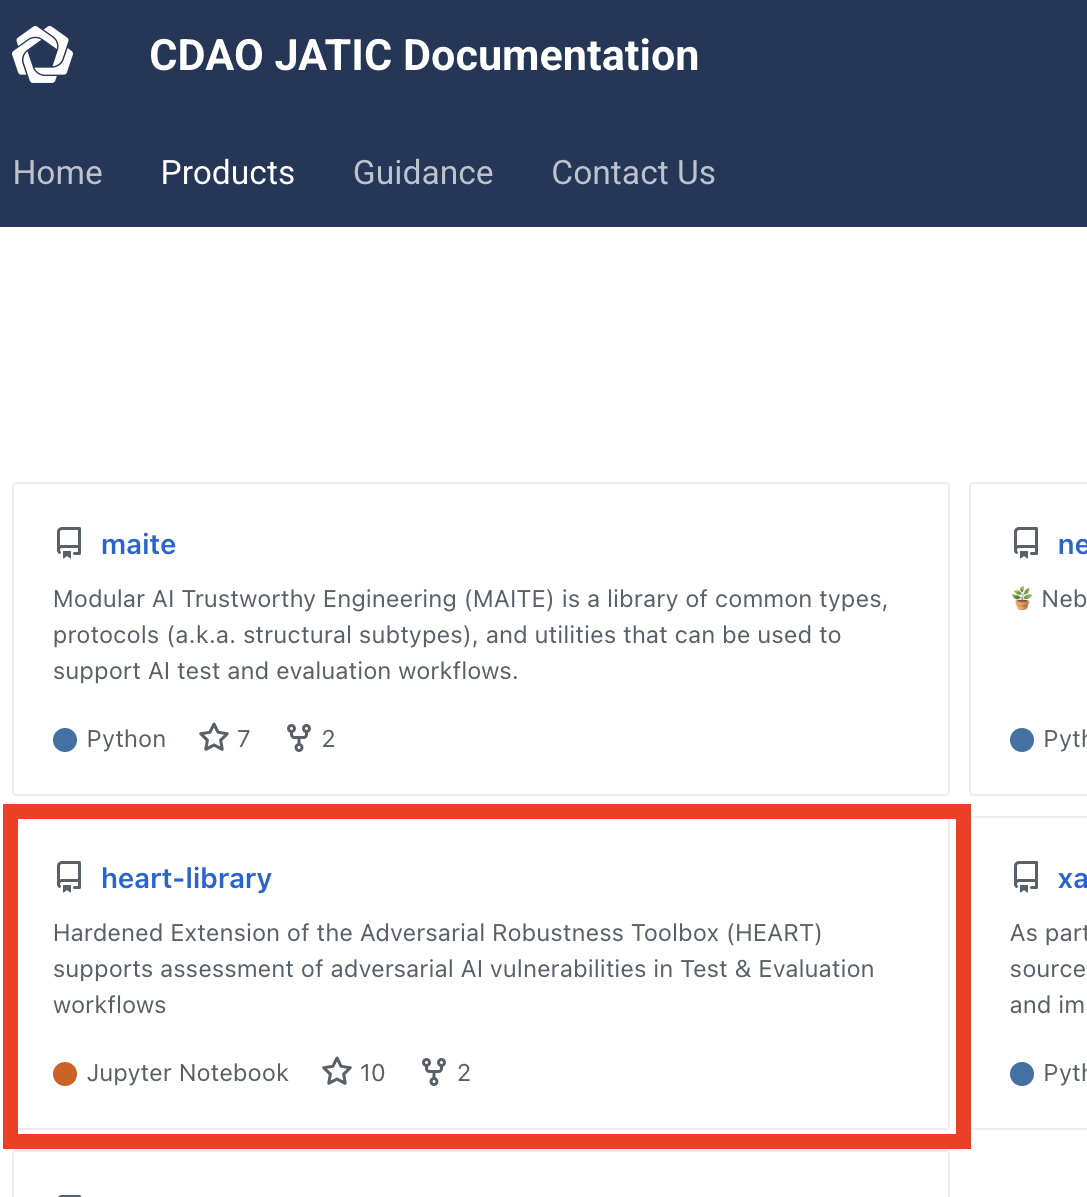Image resolution: width=1087 pixels, height=1197 pixels.
Task: Open the Contact Us tab
Action: 634,173
